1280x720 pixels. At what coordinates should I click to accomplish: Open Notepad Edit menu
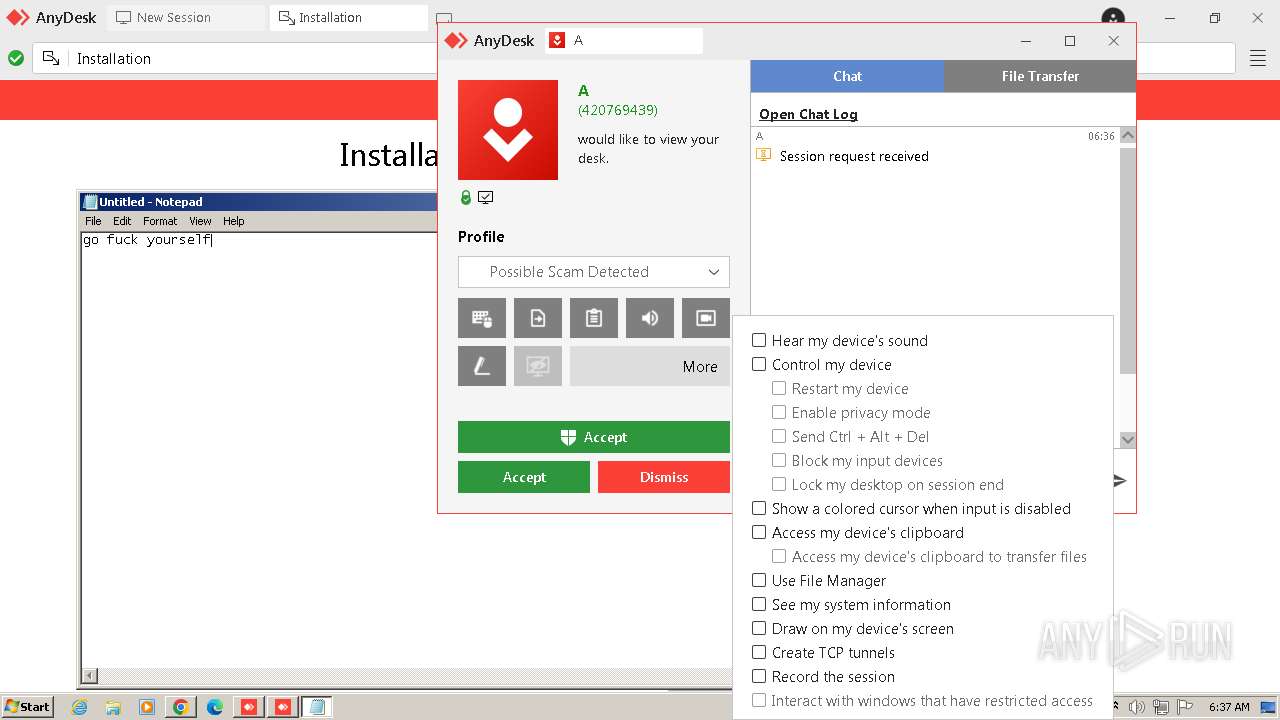coord(122,221)
